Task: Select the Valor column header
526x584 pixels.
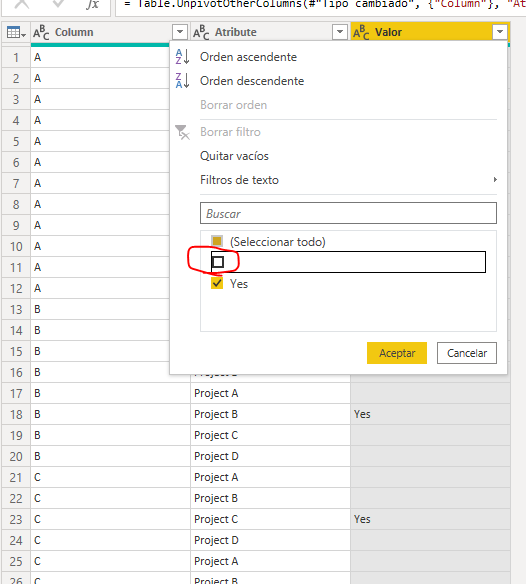Action: click(388, 32)
